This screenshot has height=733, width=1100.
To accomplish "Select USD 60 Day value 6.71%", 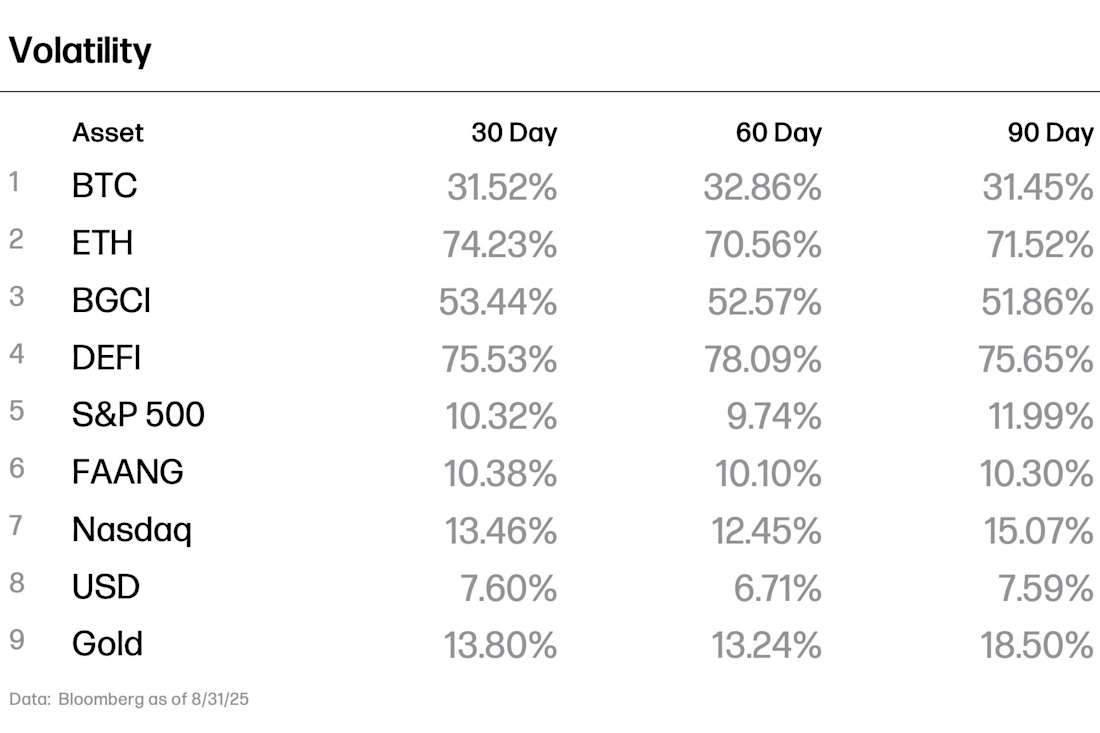I will pos(777,588).
